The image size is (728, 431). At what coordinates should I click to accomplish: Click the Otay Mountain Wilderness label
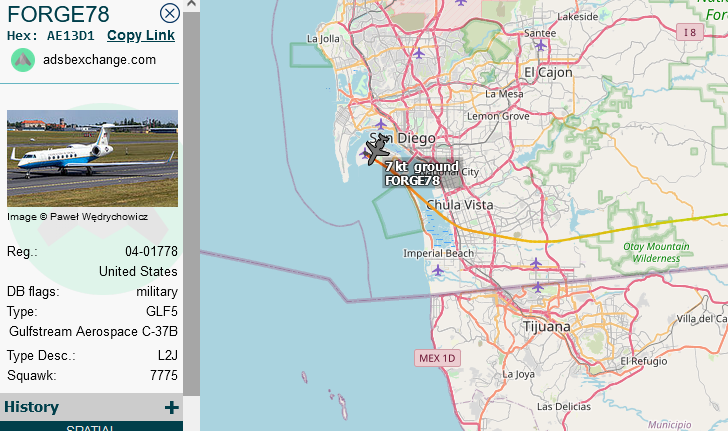[x=656, y=252]
